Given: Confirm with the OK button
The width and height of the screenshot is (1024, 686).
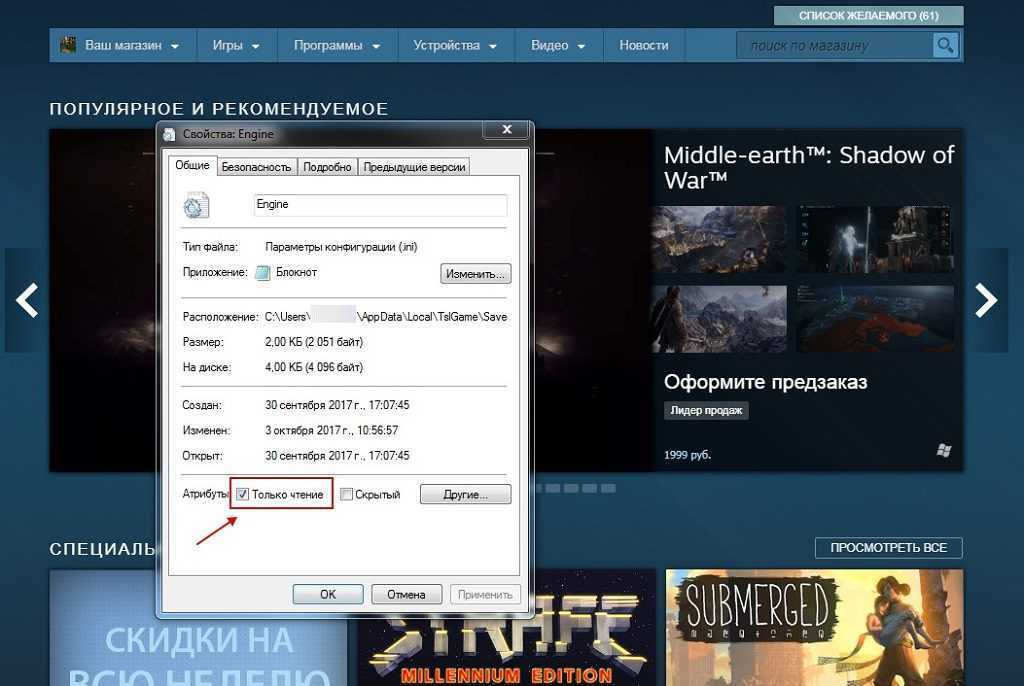Looking at the screenshot, I should point(328,594).
